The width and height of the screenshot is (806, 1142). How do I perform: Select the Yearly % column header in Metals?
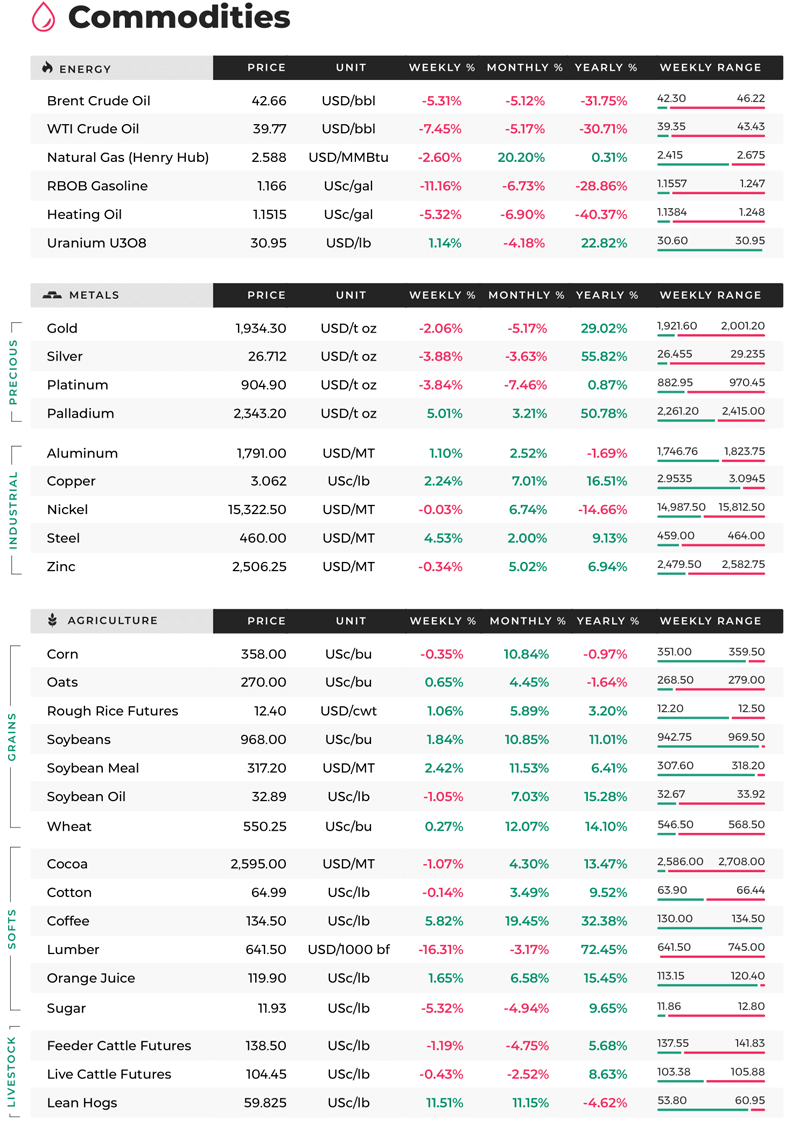pyautogui.click(x=607, y=295)
